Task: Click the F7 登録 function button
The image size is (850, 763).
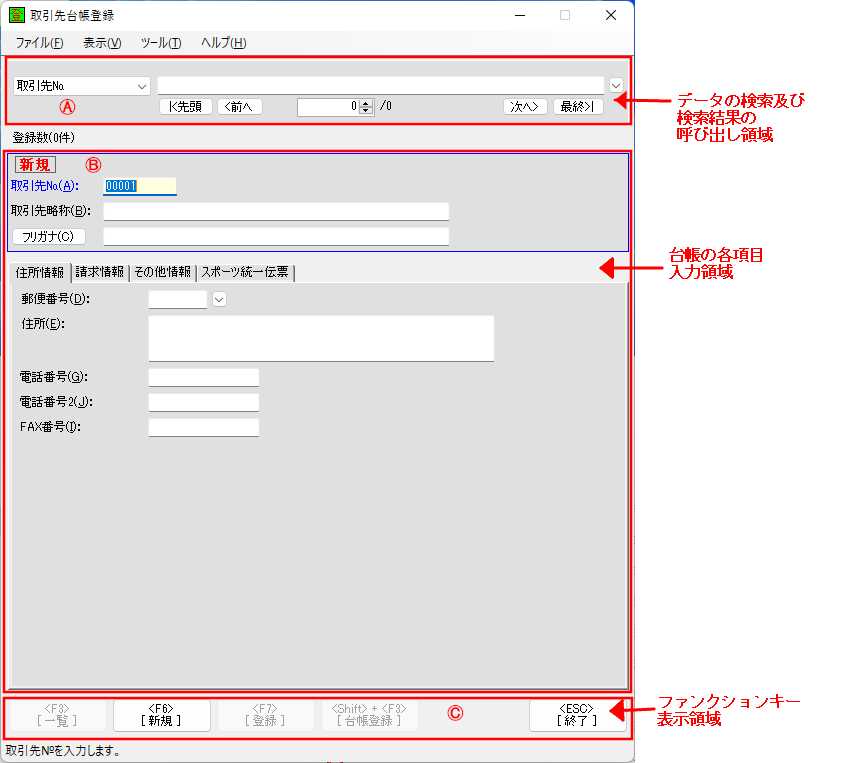Action: point(266,715)
